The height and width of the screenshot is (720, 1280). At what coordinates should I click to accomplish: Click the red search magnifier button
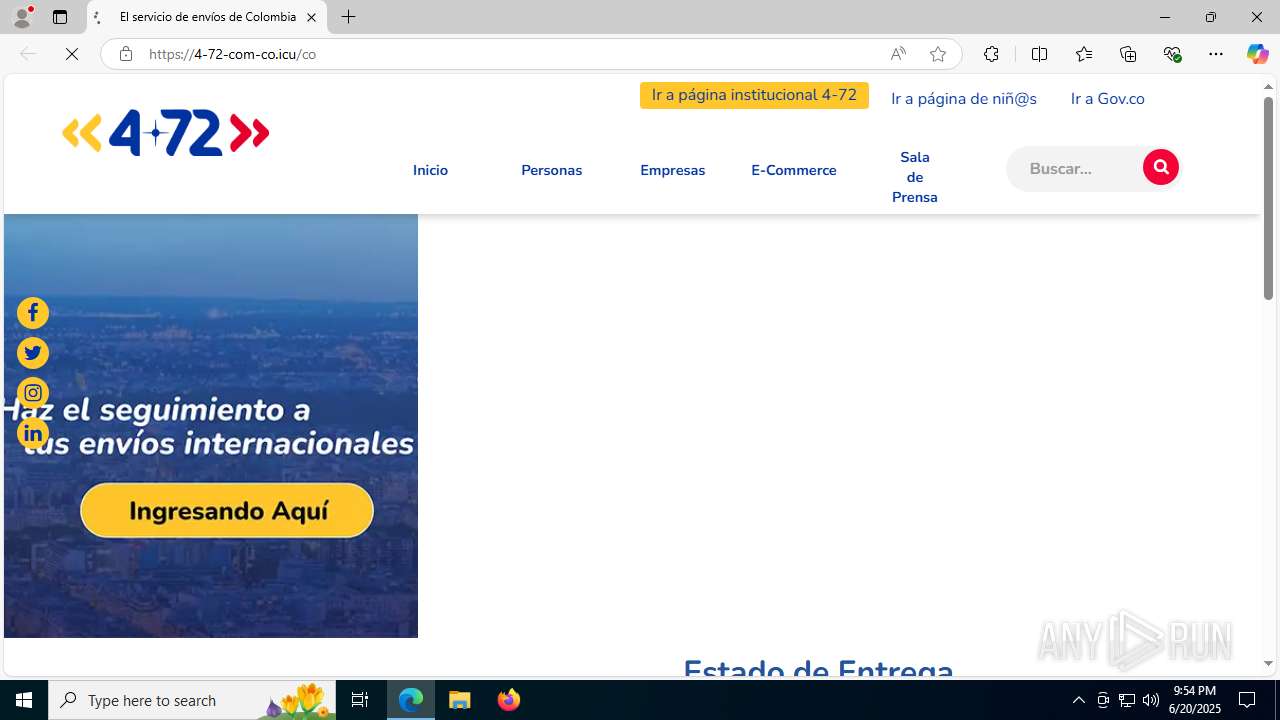(1160, 167)
